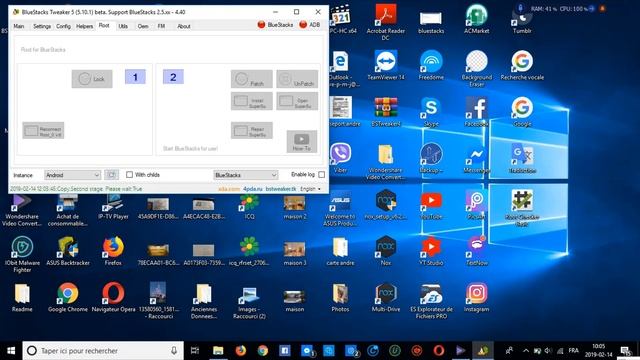
Task: Open the ASUS Backtracker shortcut
Action: (x=68, y=251)
